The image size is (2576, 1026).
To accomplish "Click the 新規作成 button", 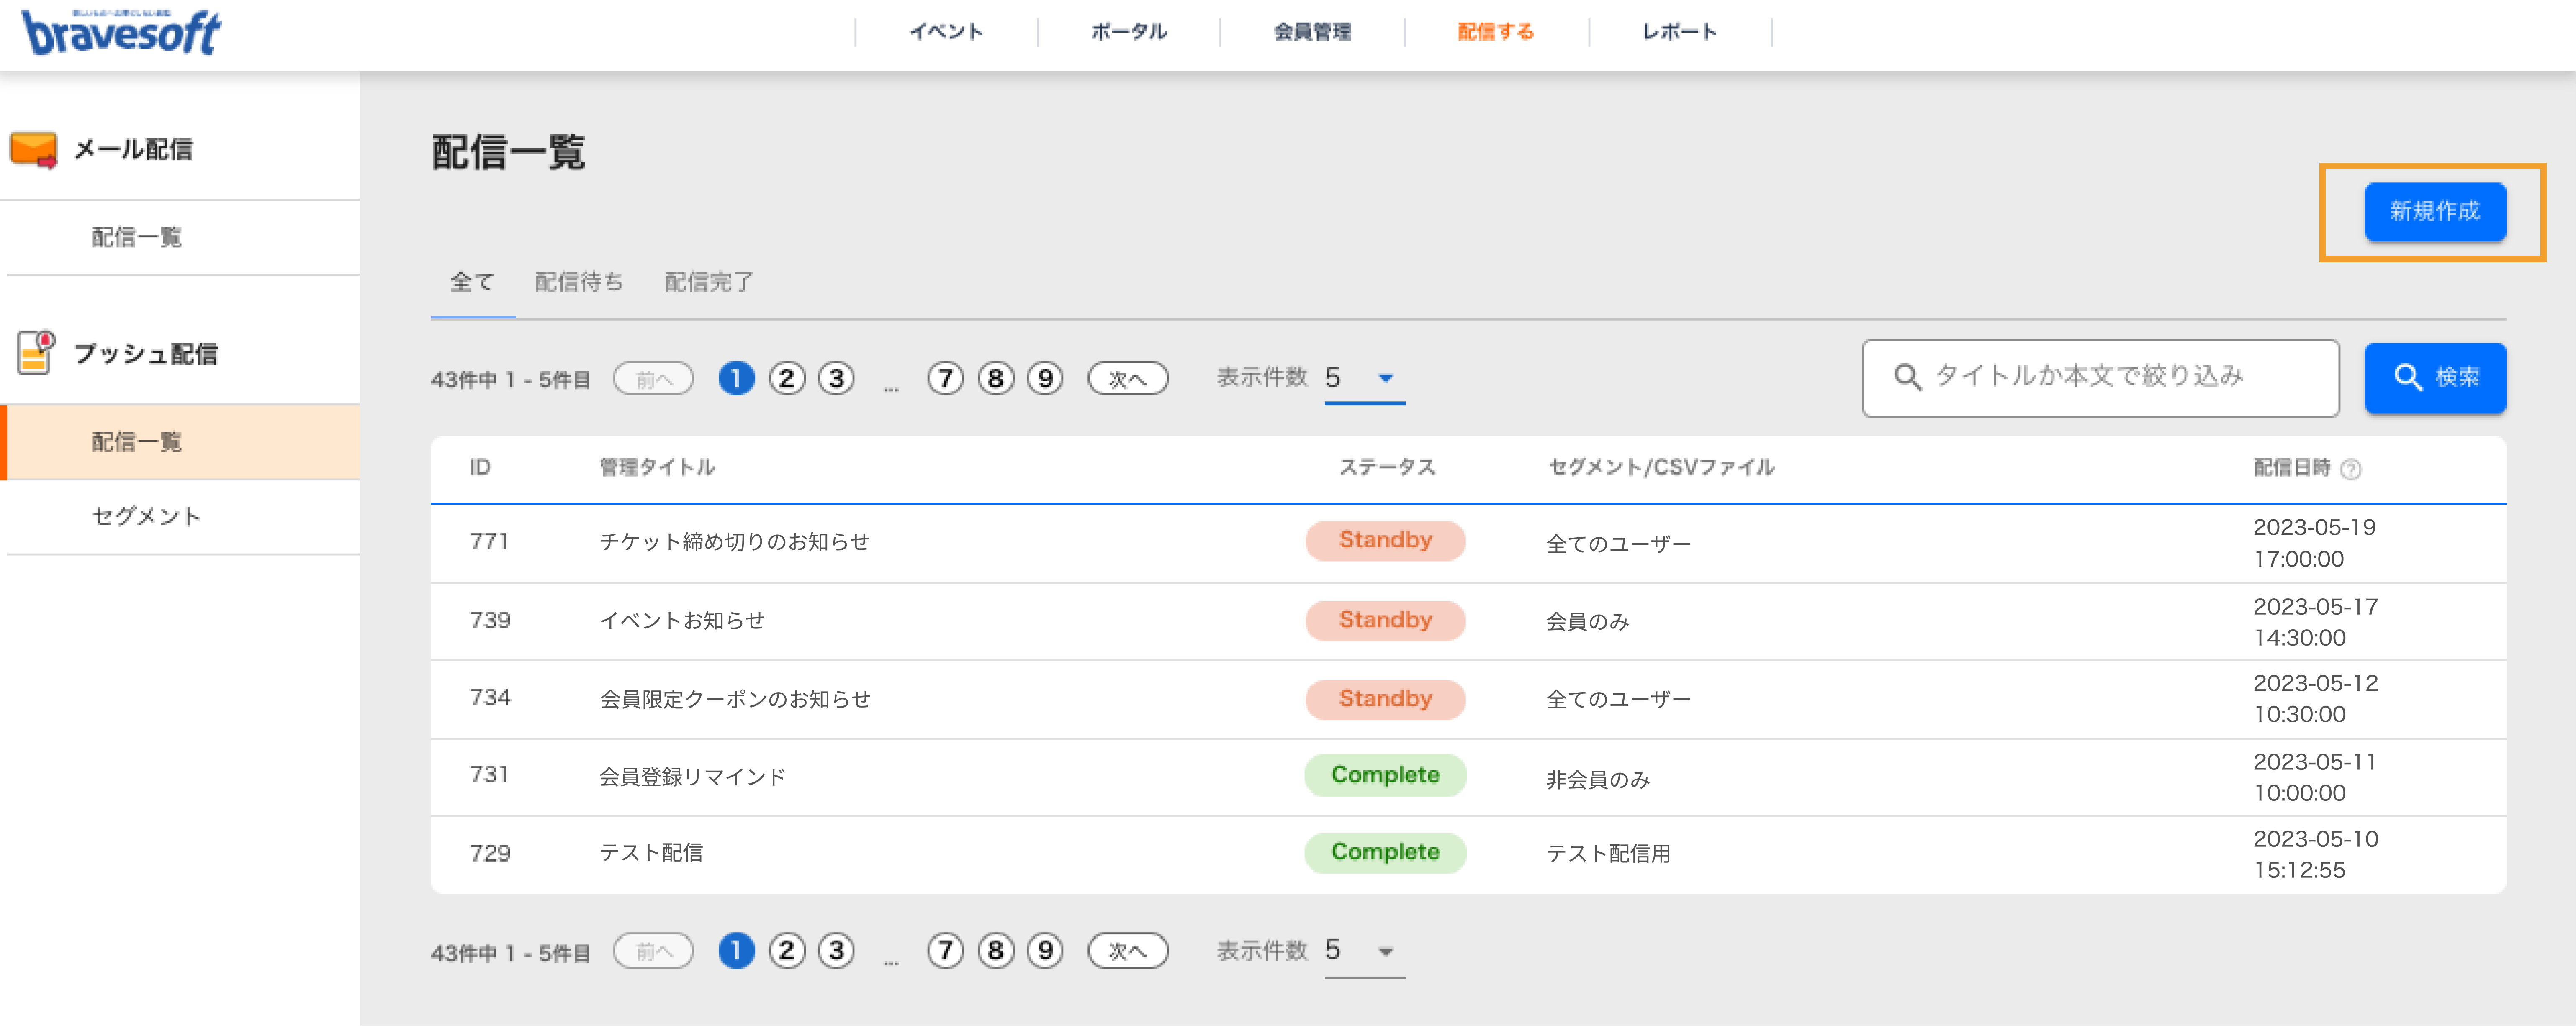I will click(x=2434, y=211).
